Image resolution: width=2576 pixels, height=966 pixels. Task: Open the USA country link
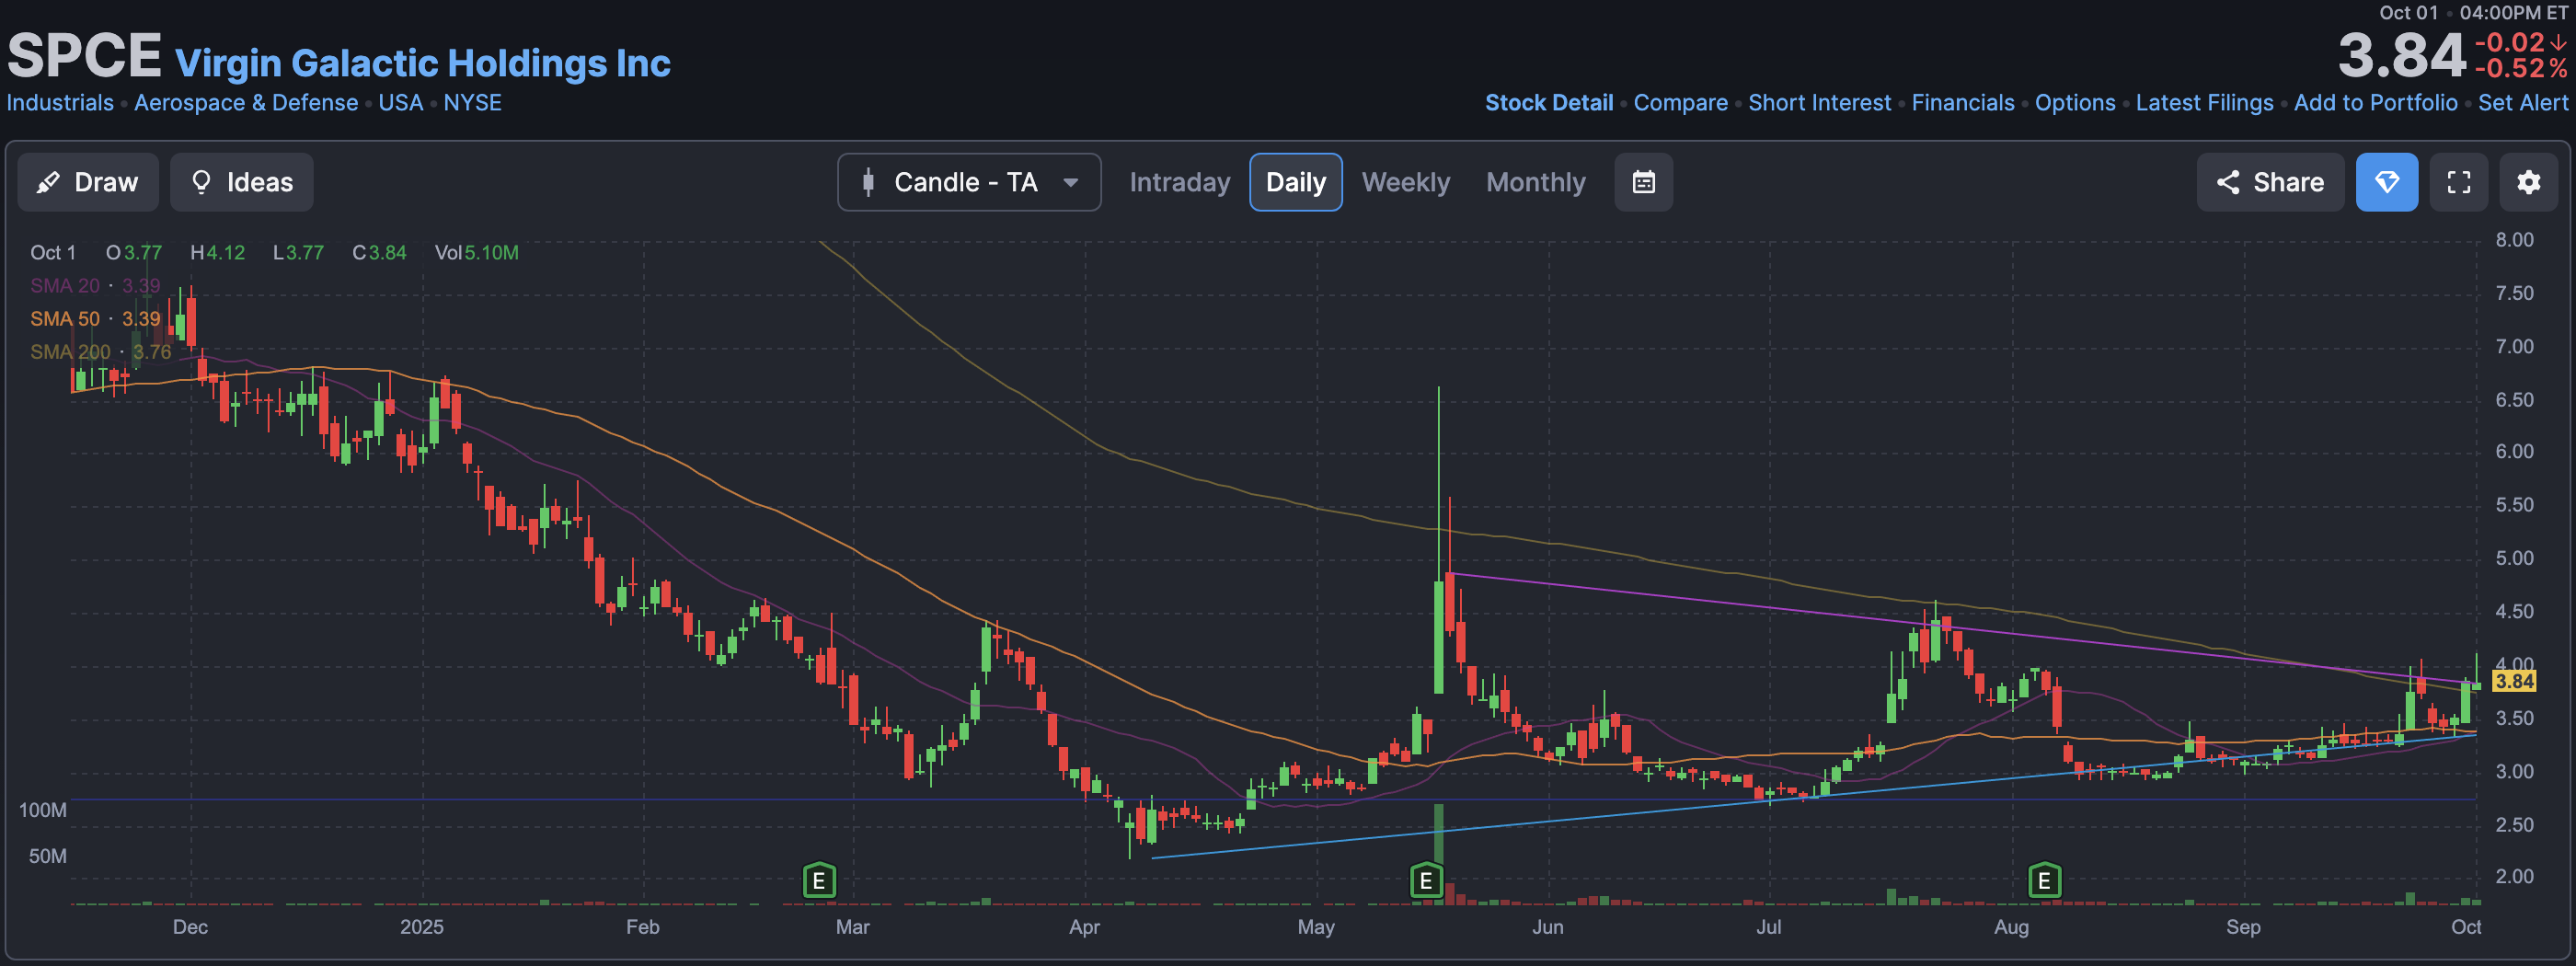click(x=401, y=103)
